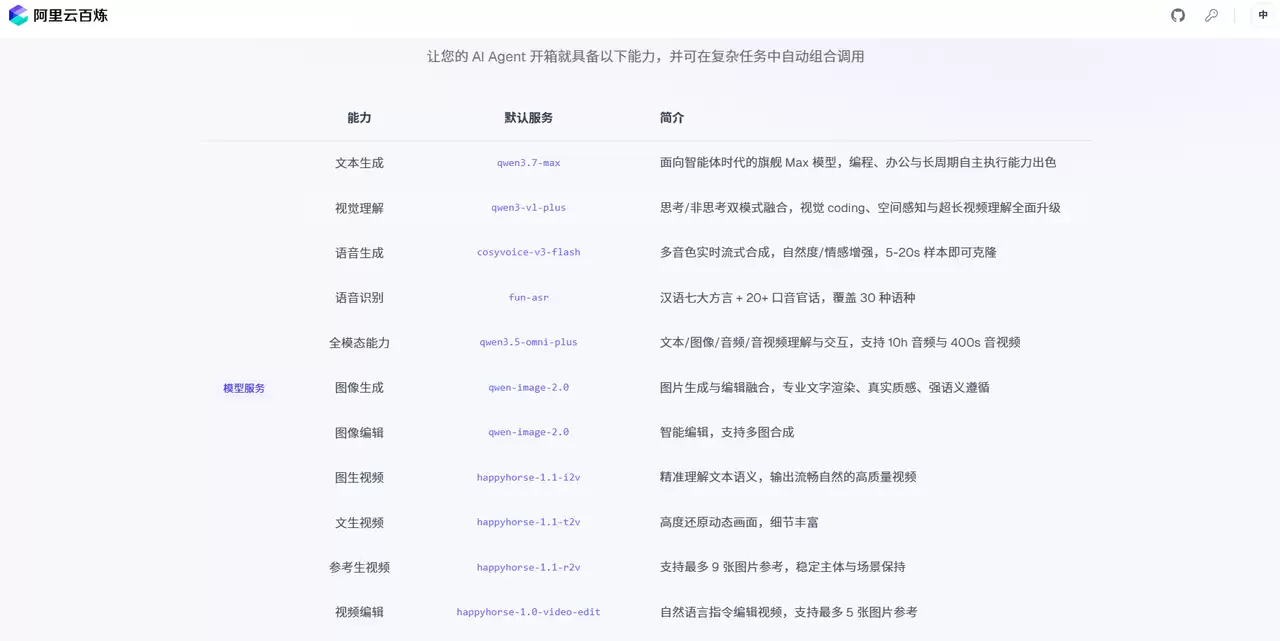Image resolution: width=1280 pixels, height=641 pixels.
Task: Click the description starting 汉语七大方言
Action: tap(787, 298)
